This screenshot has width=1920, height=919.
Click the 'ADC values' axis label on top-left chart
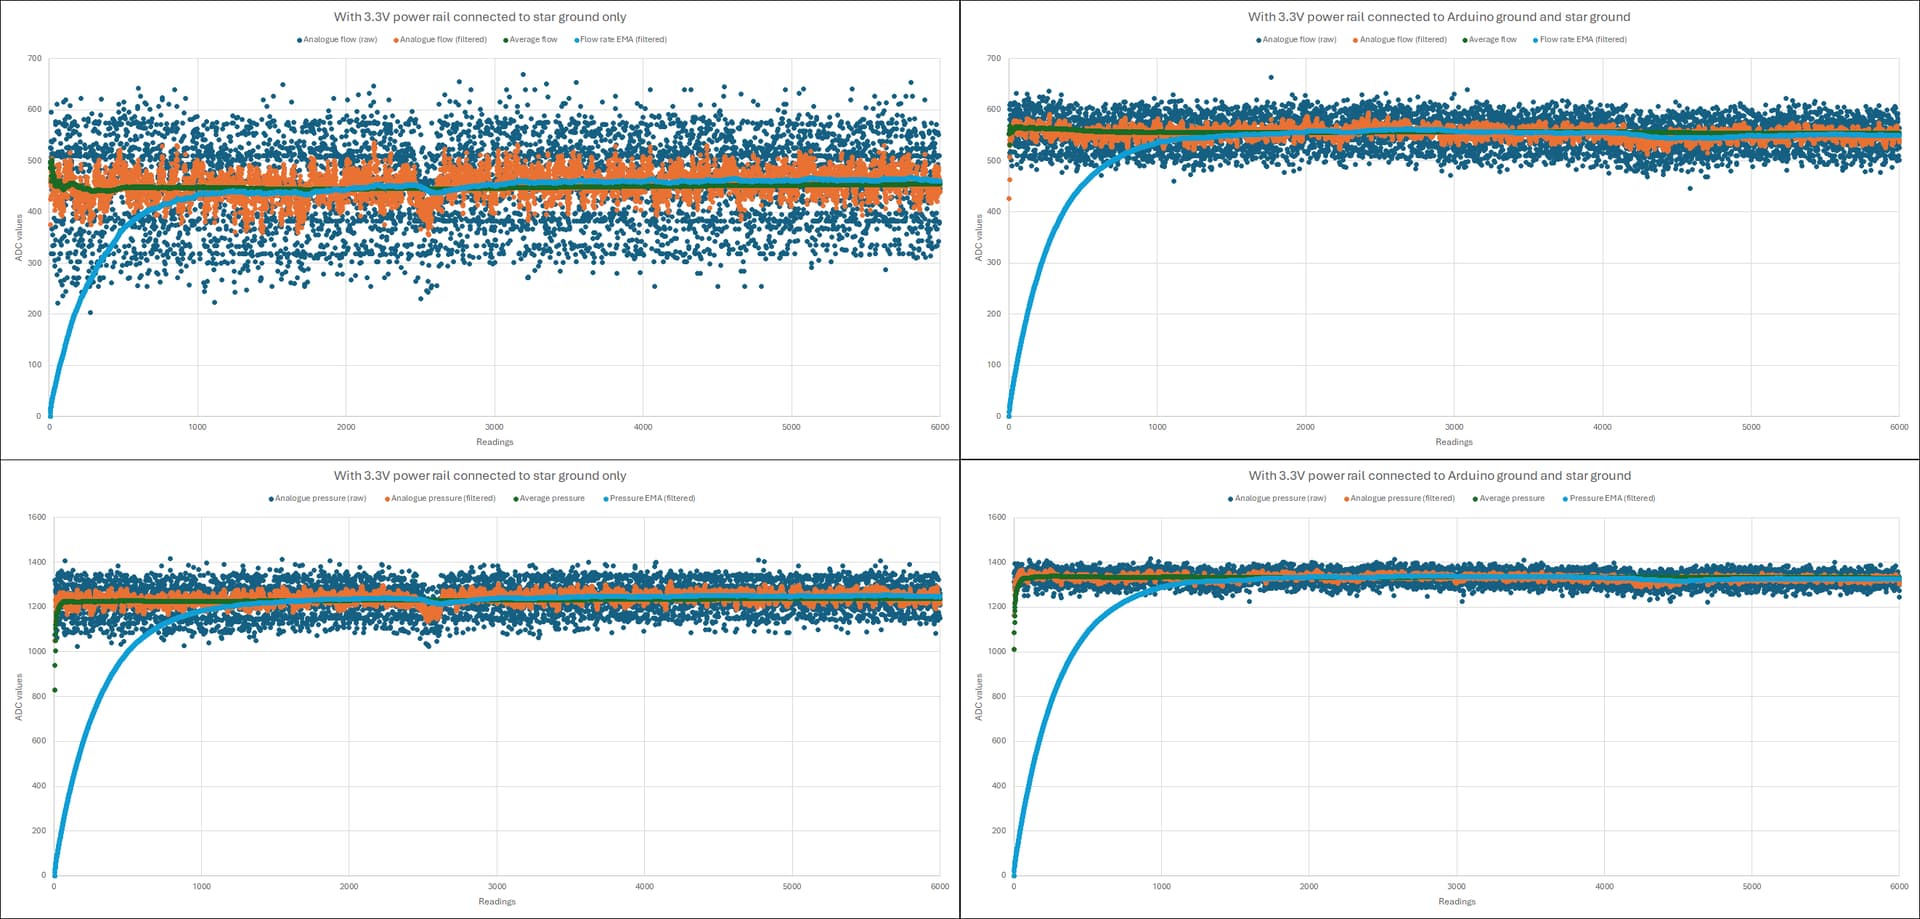point(18,238)
